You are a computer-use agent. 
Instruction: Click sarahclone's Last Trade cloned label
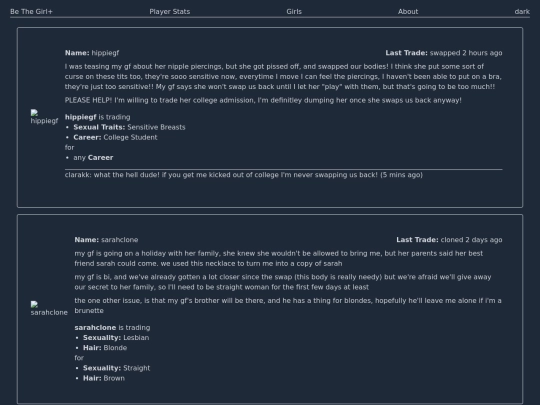[x=449, y=240]
